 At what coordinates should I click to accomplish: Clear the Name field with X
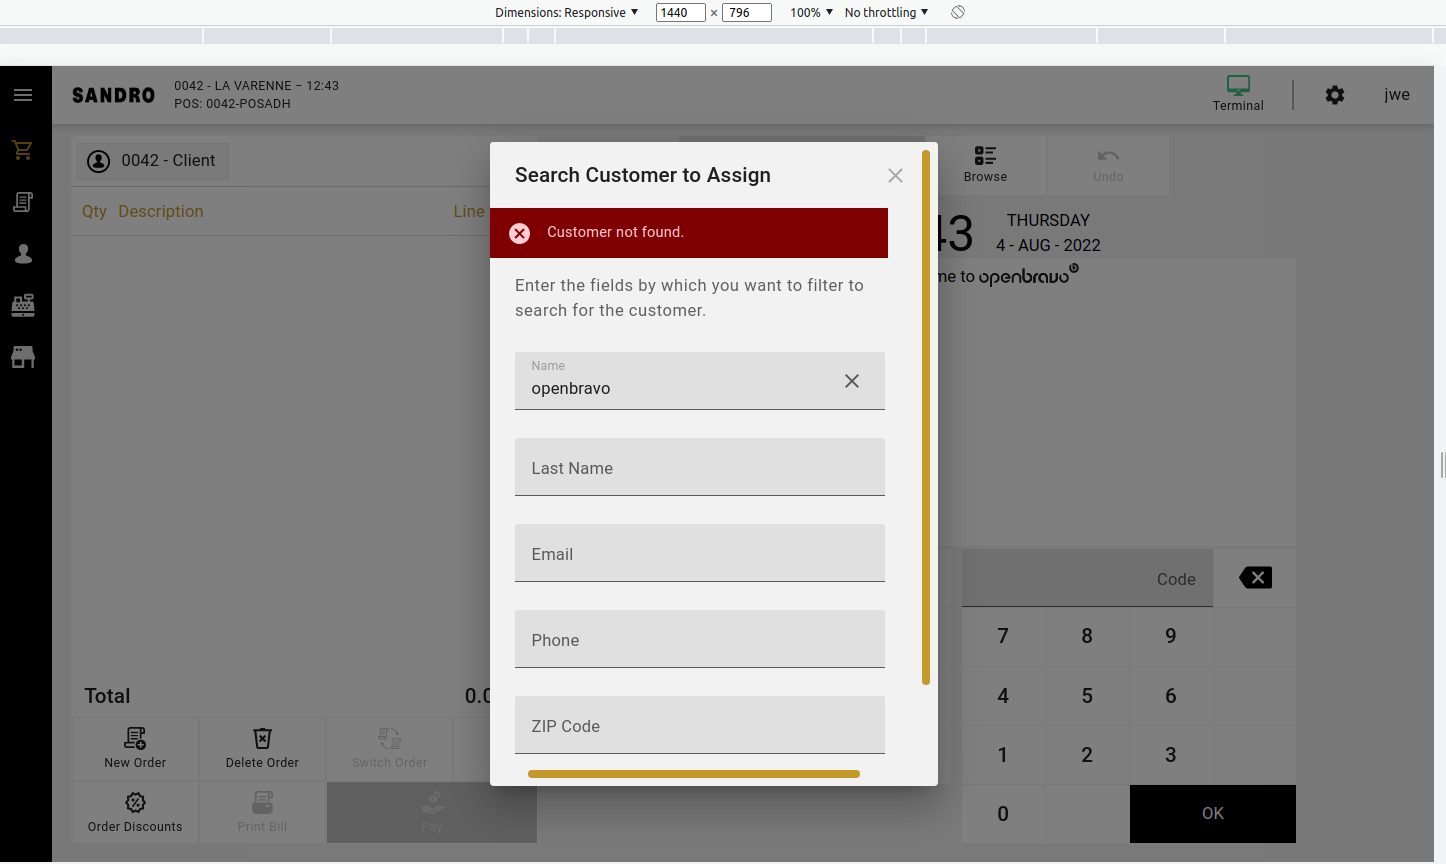[x=852, y=381]
